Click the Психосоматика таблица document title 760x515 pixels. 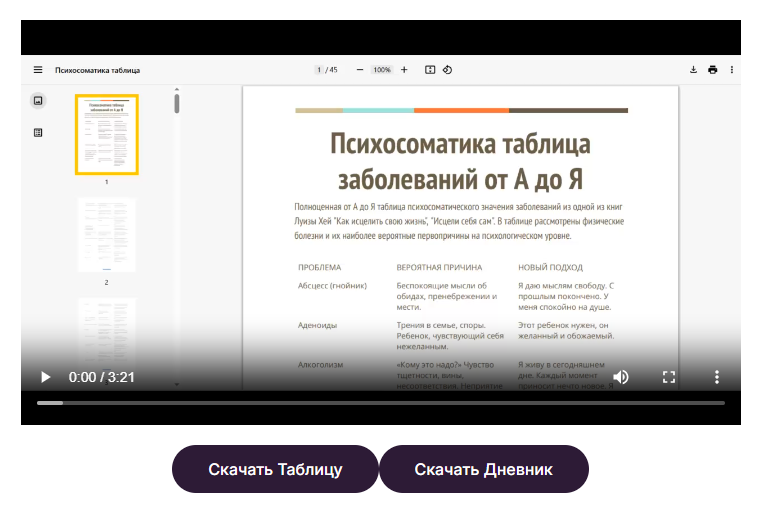[97, 70]
